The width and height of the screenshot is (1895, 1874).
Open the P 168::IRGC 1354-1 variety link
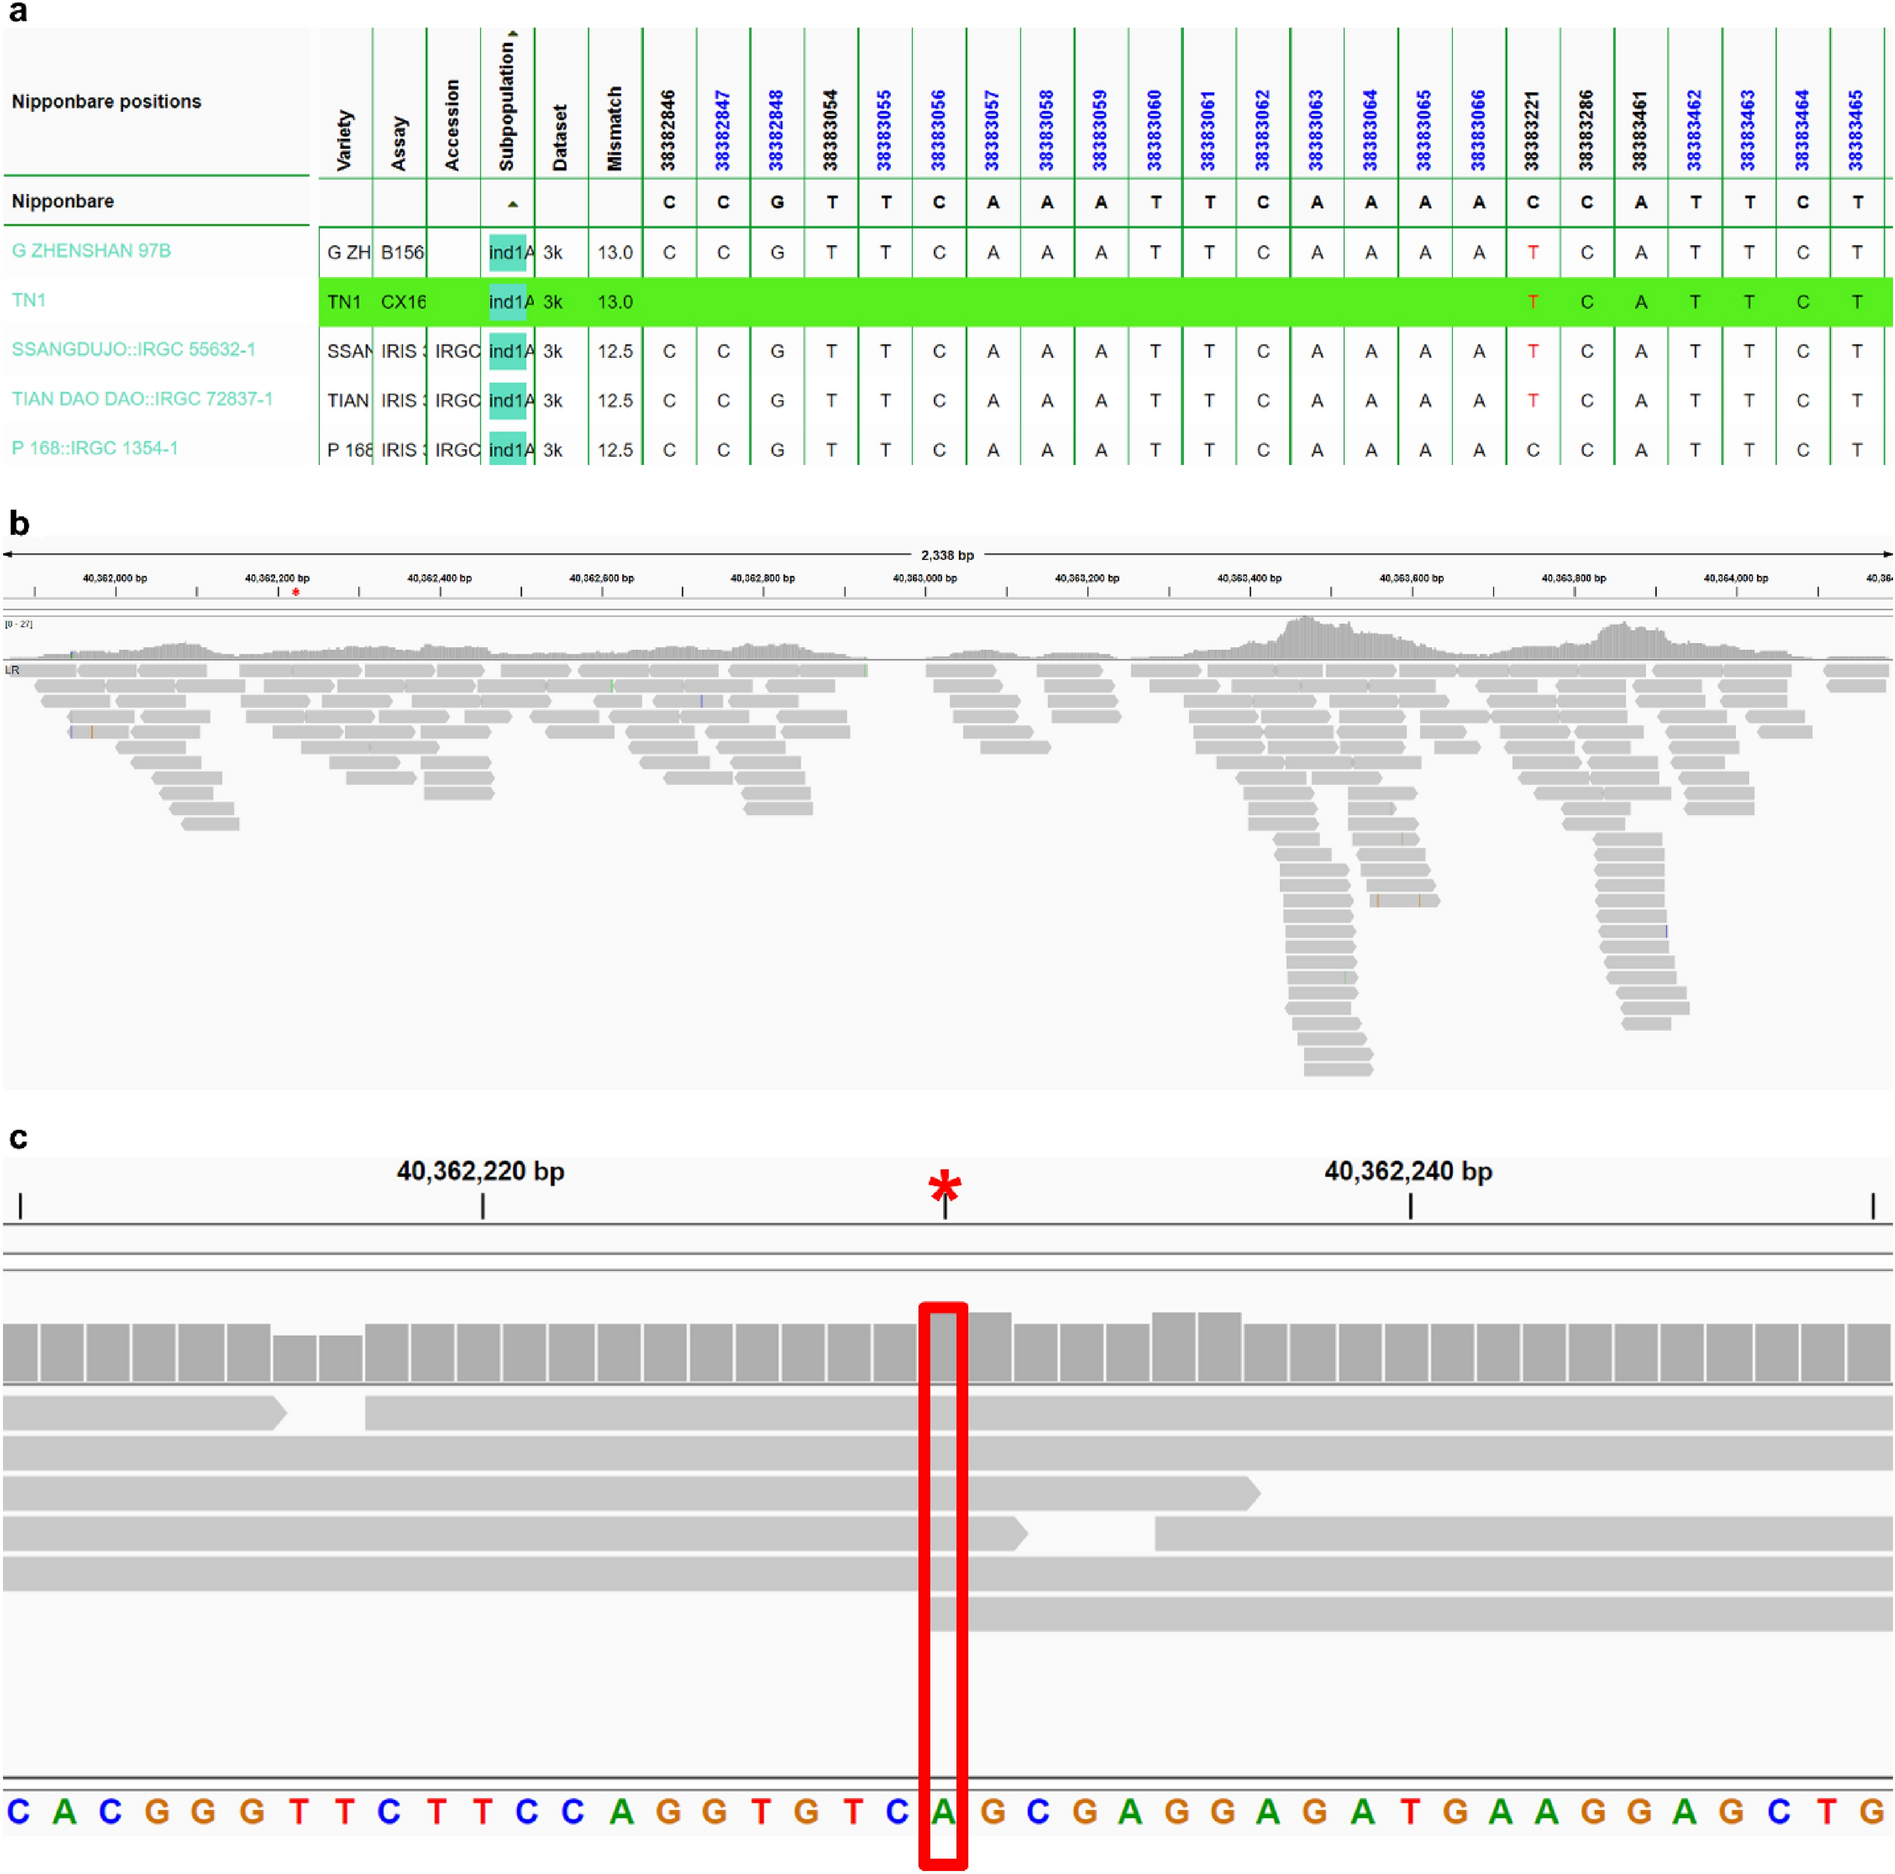tap(95, 448)
